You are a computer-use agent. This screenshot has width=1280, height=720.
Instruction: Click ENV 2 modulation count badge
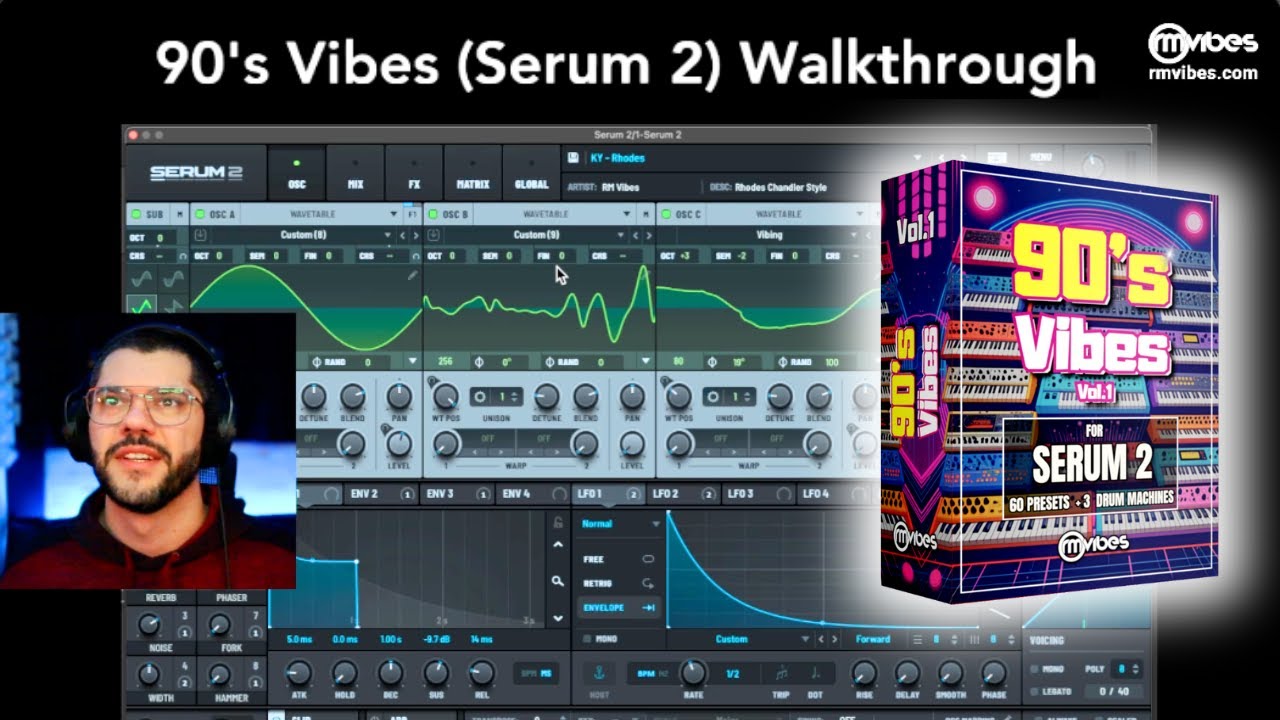pyautogui.click(x=407, y=494)
